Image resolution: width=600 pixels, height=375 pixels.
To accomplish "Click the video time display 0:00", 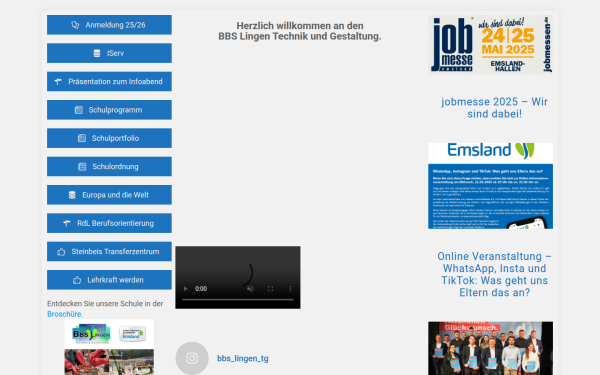I will (x=201, y=289).
